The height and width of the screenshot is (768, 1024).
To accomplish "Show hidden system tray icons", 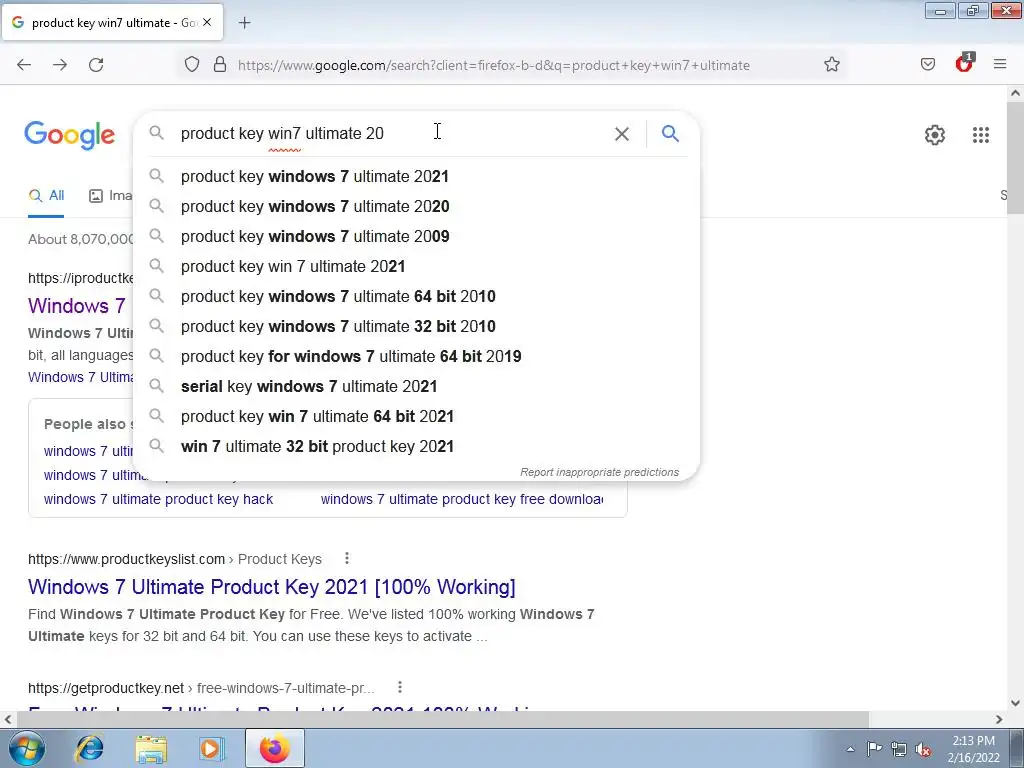I will coord(850,749).
